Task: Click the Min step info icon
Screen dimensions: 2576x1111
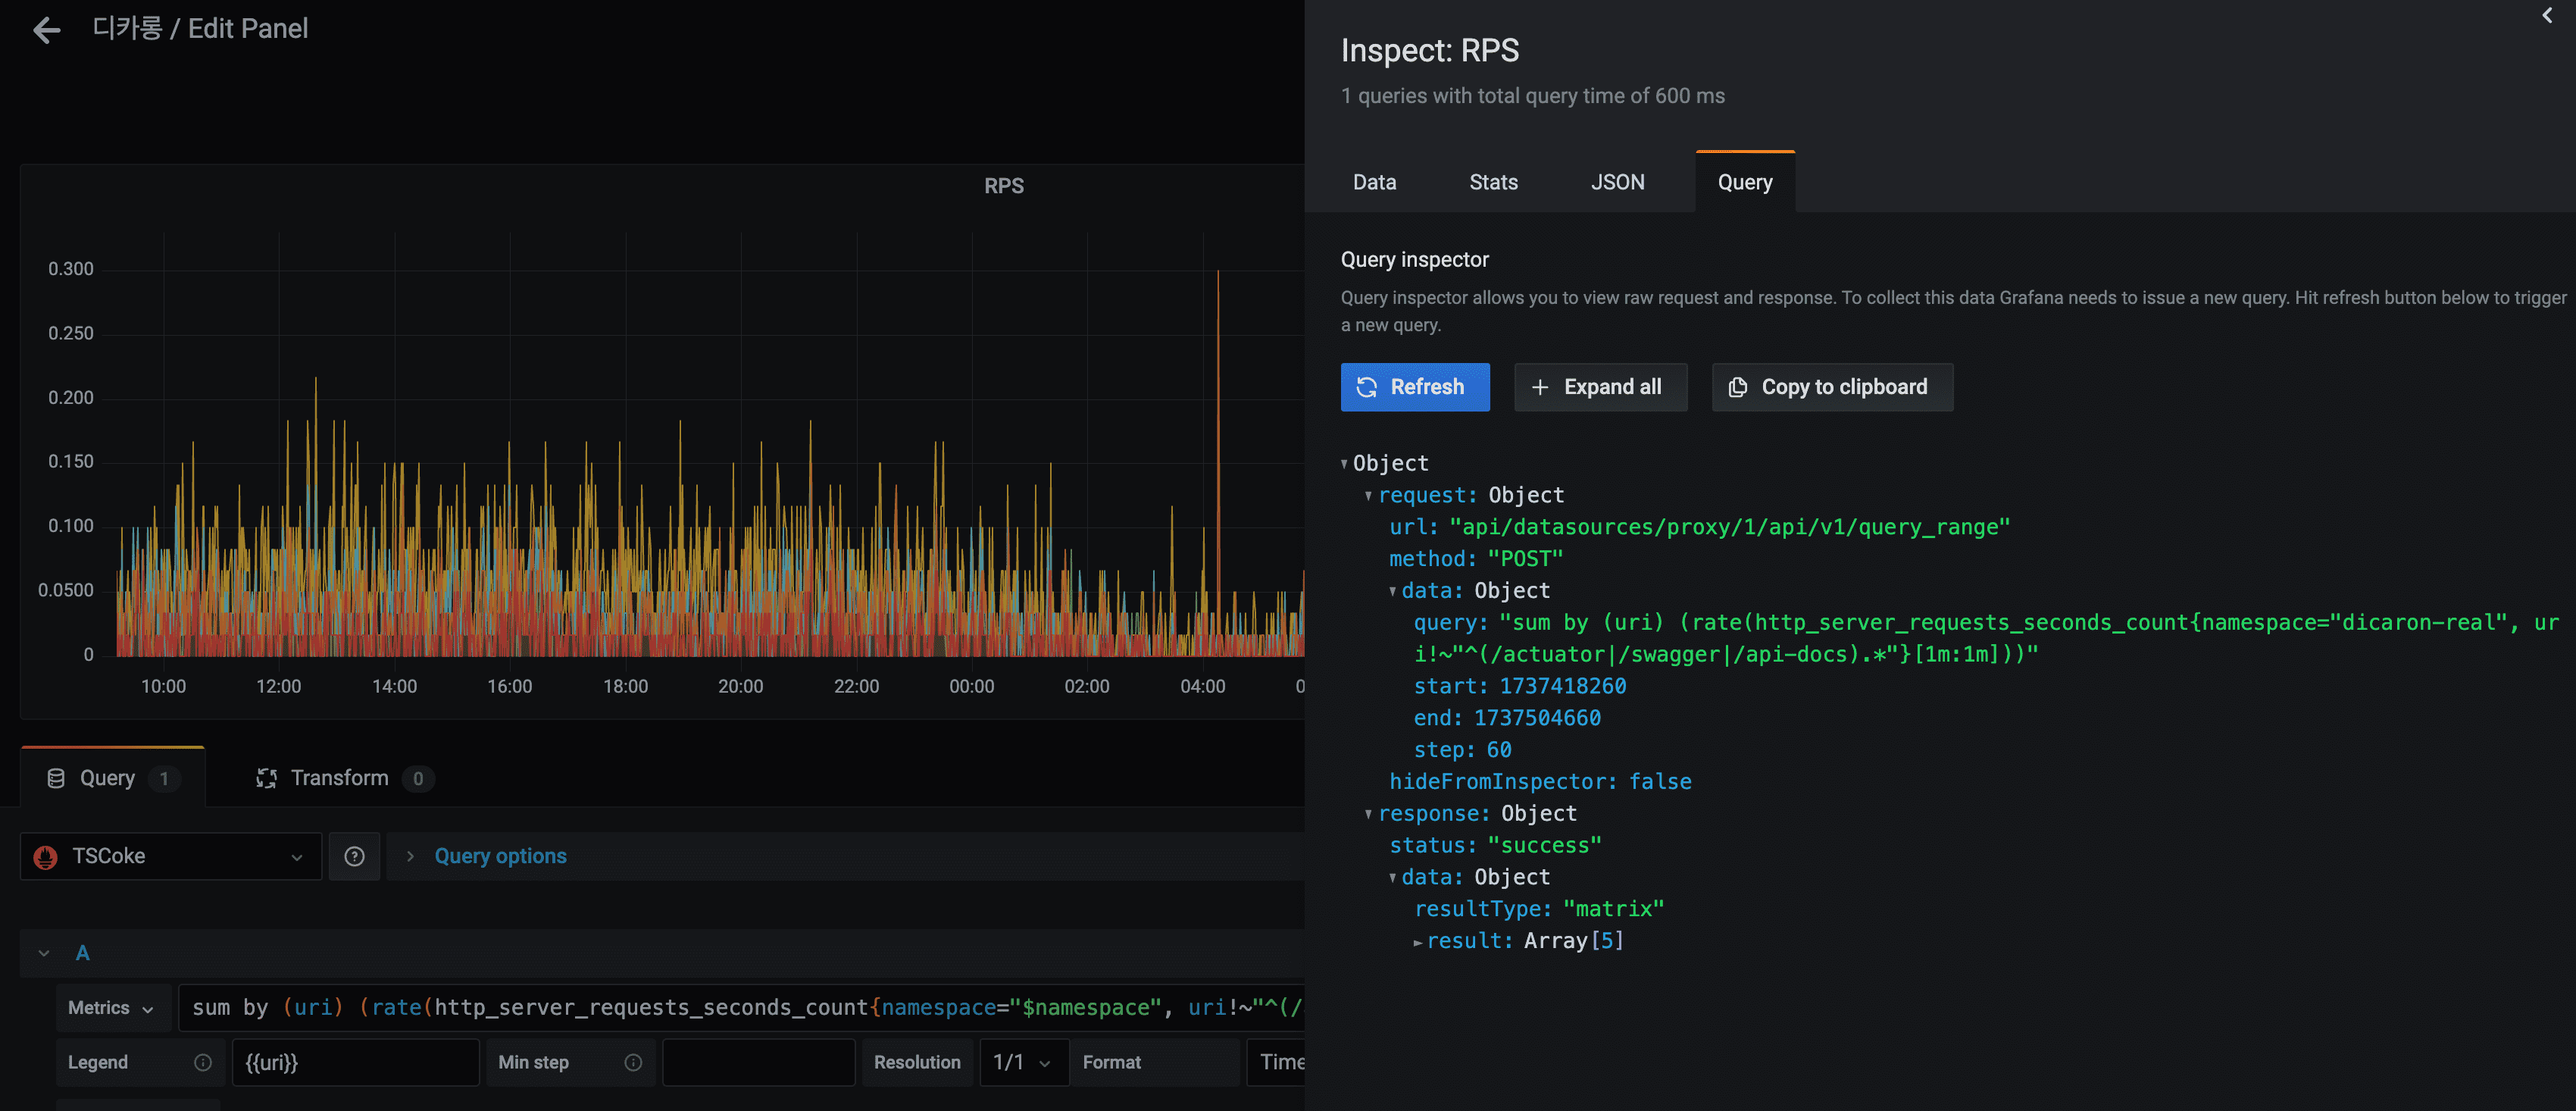Action: 633,1062
